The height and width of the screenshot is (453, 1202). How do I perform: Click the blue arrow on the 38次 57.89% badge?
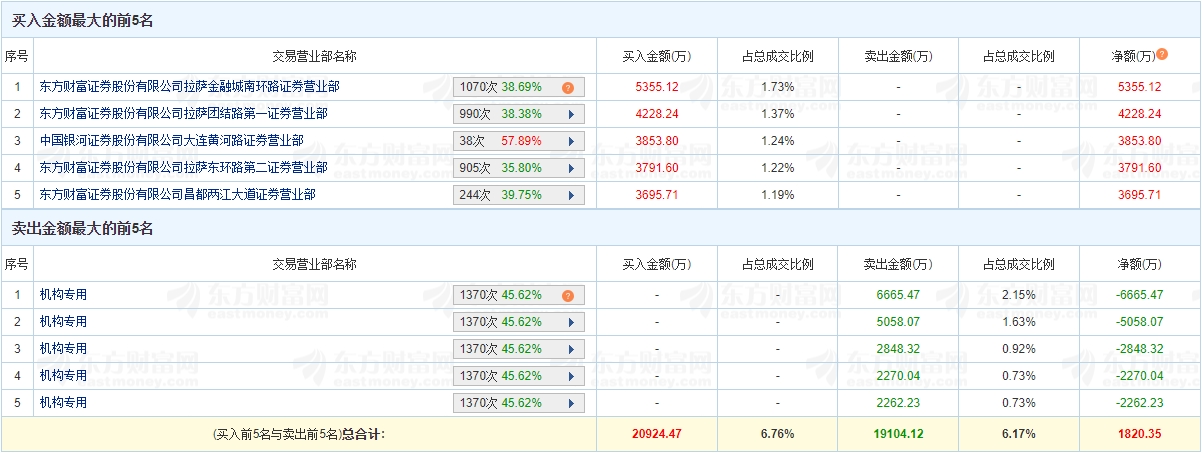coord(571,142)
